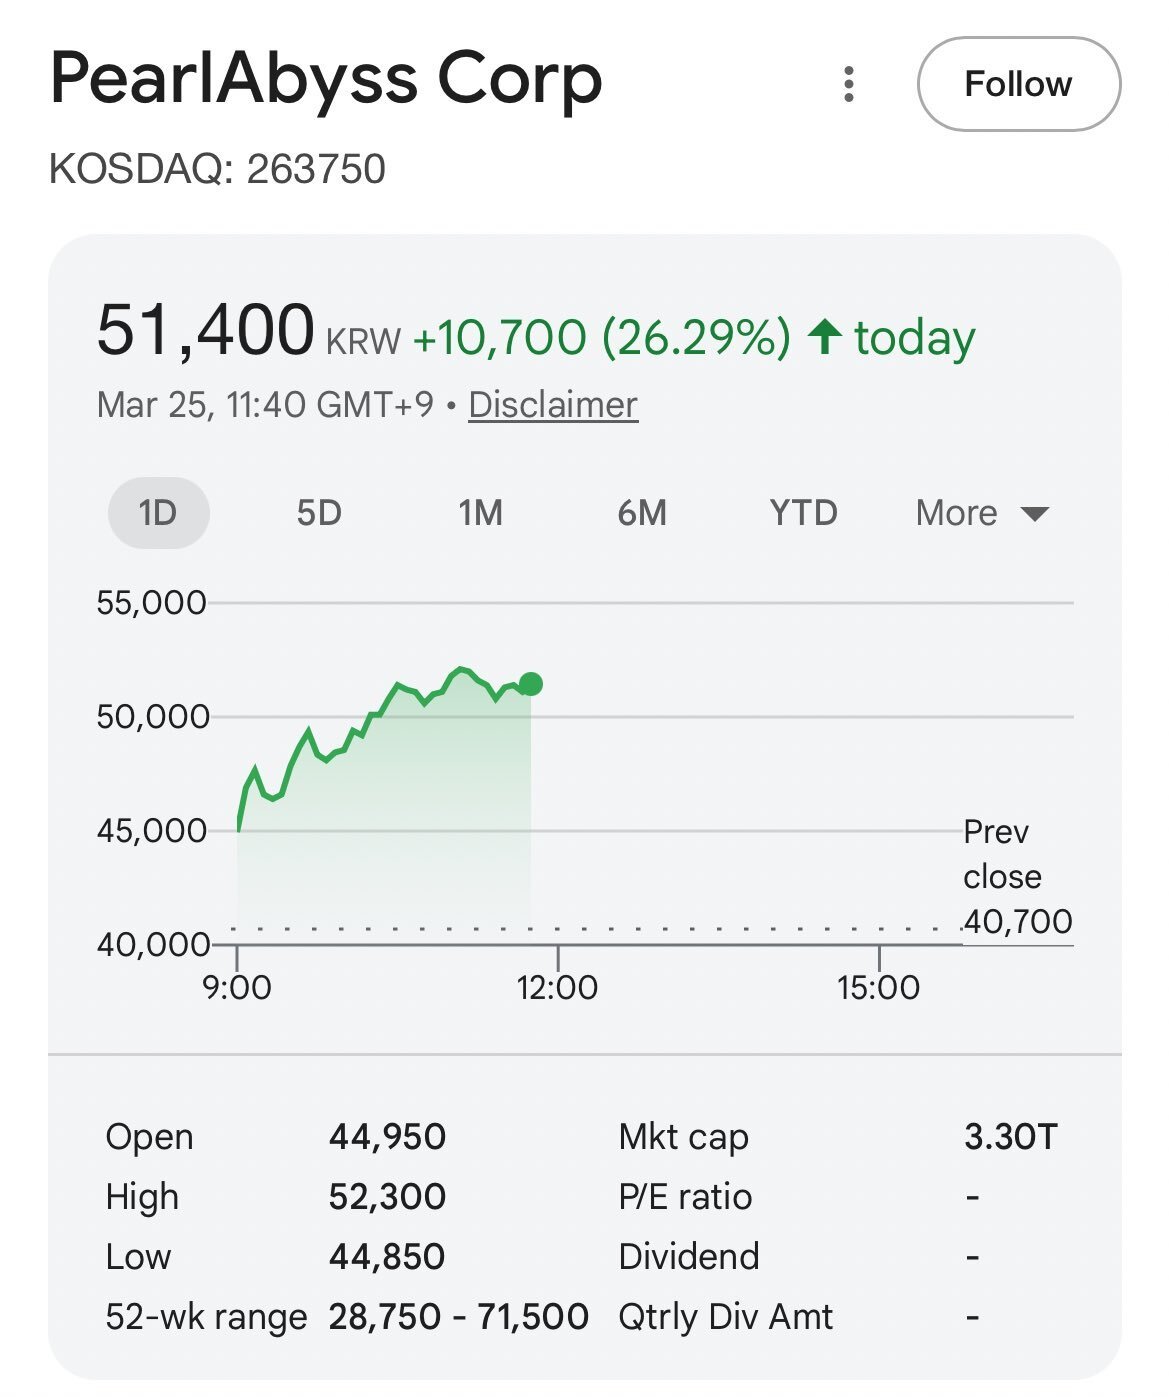The height and width of the screenshot is (1397, 1169).
Task: Switch to the 1M chart tab
Action: coord(480,513)
